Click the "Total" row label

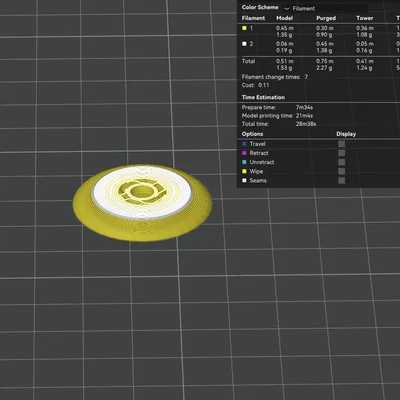point(248,61)
